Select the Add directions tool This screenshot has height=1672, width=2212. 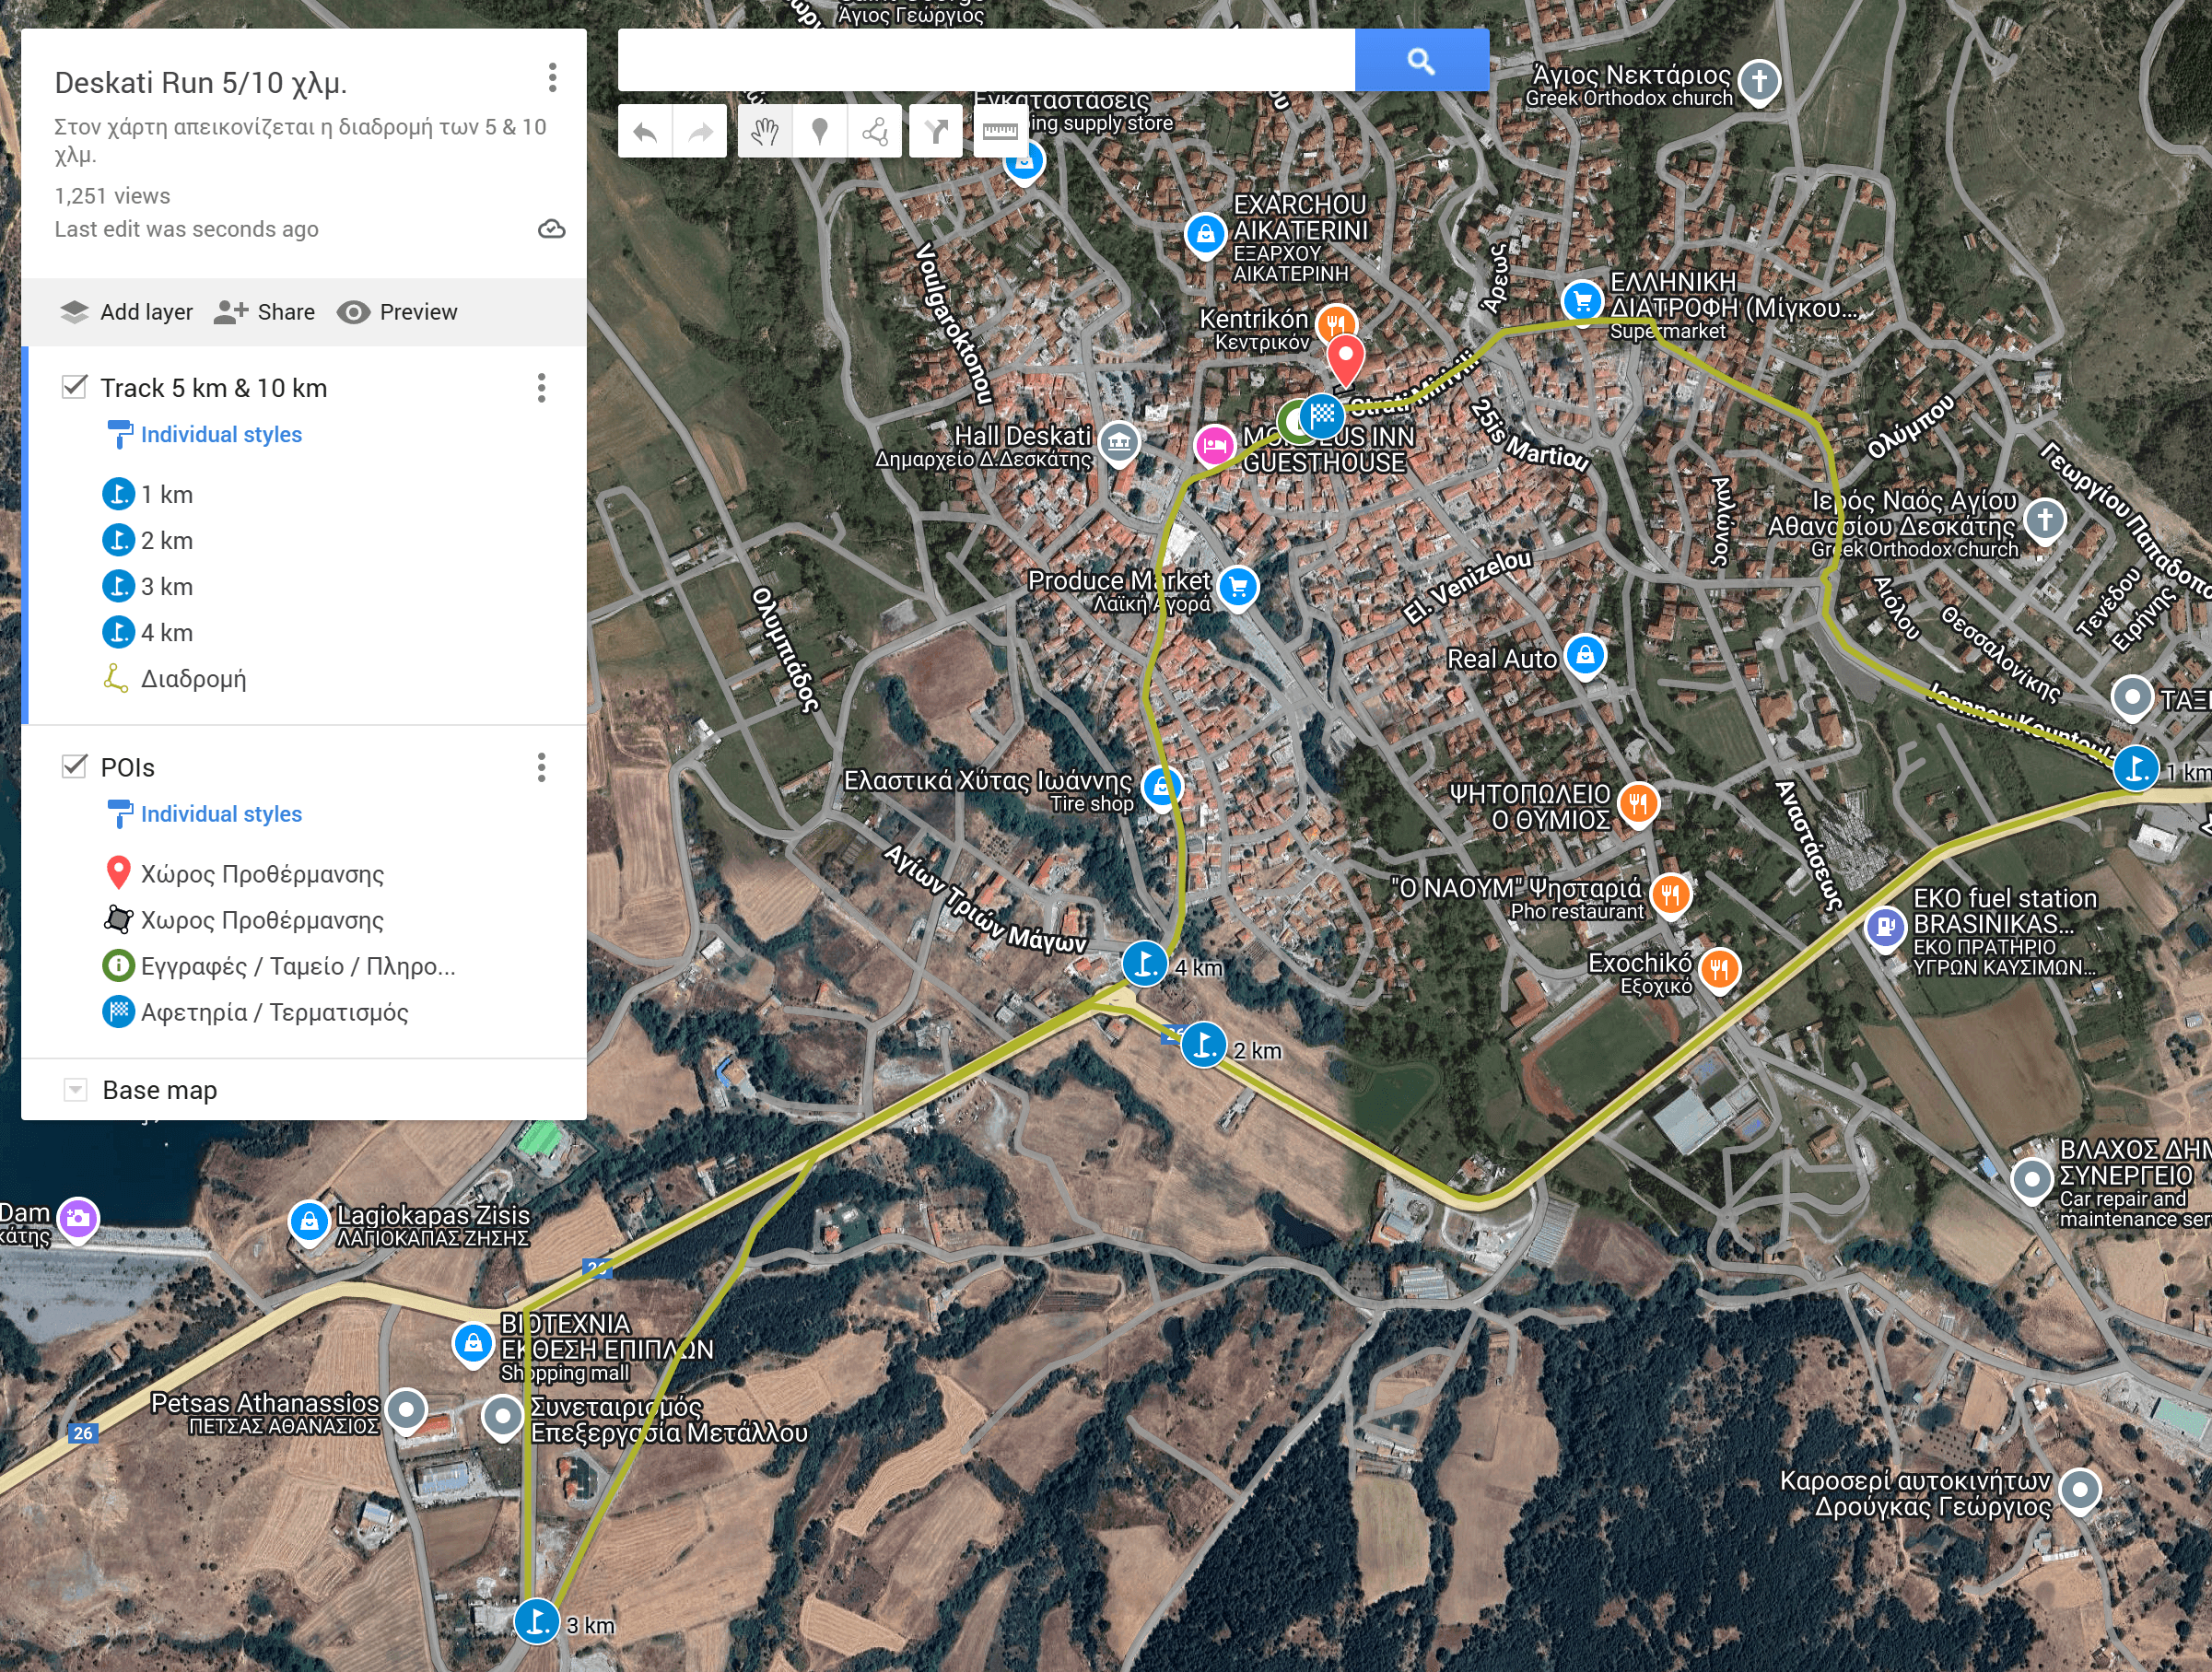[936, 132]
